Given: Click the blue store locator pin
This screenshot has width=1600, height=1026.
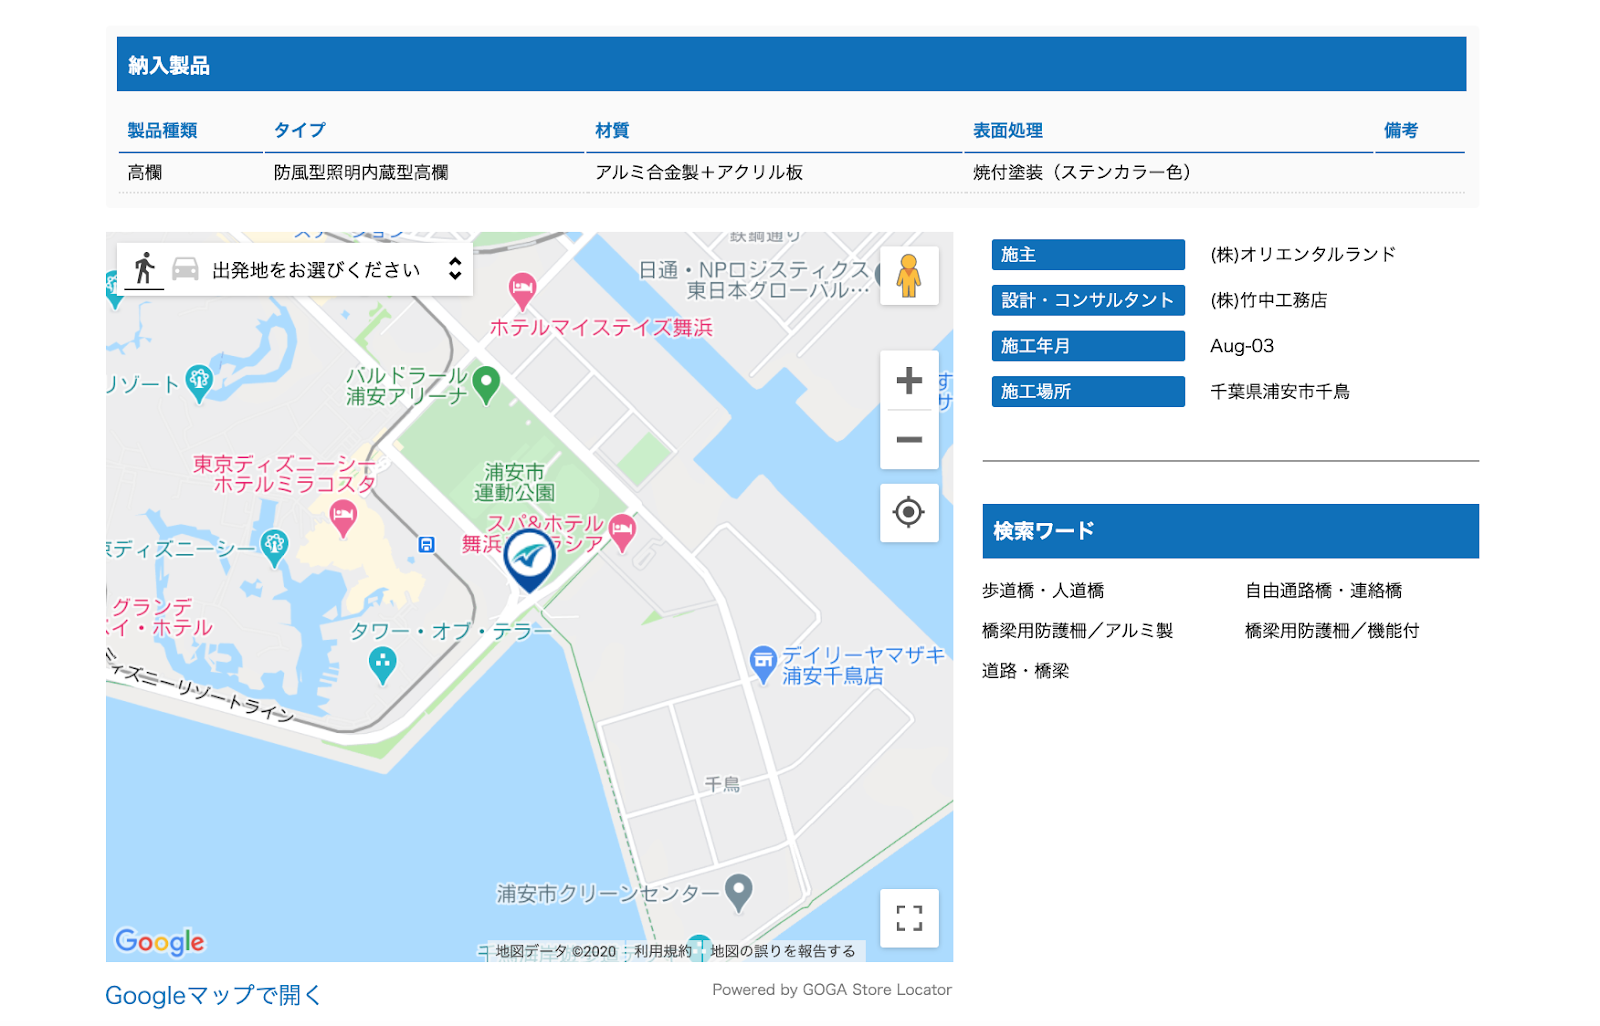Looking at the screenshot, I should point(529,558).
